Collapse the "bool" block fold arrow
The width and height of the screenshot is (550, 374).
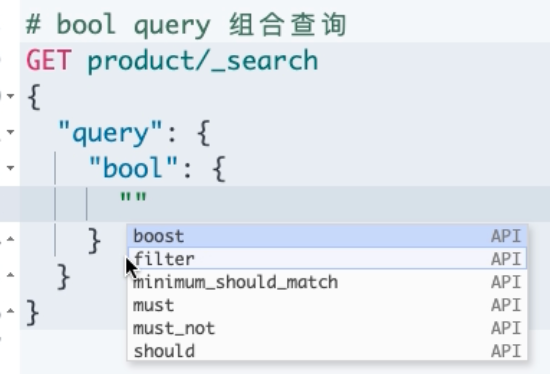pos(11,168)
